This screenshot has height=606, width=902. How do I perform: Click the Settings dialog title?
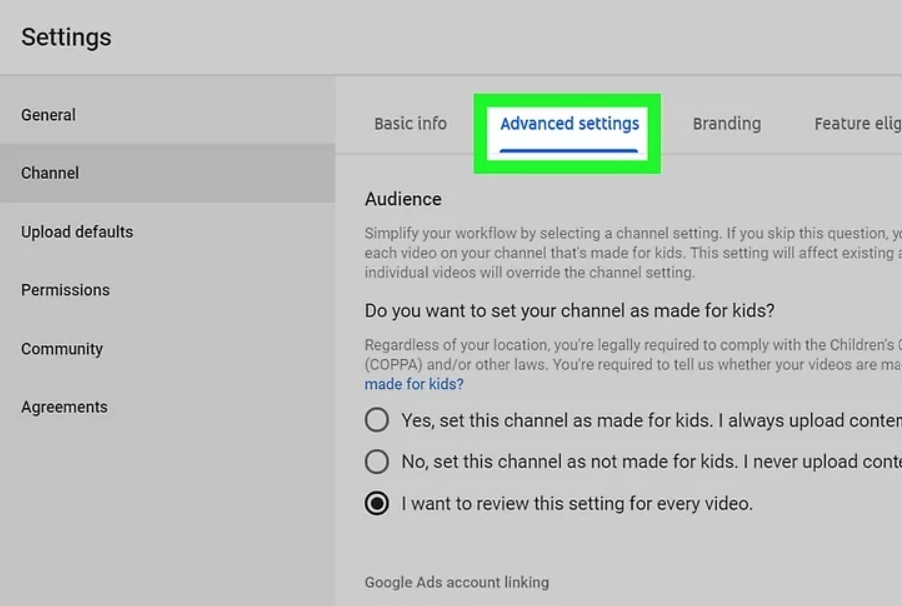pos(66,37)
